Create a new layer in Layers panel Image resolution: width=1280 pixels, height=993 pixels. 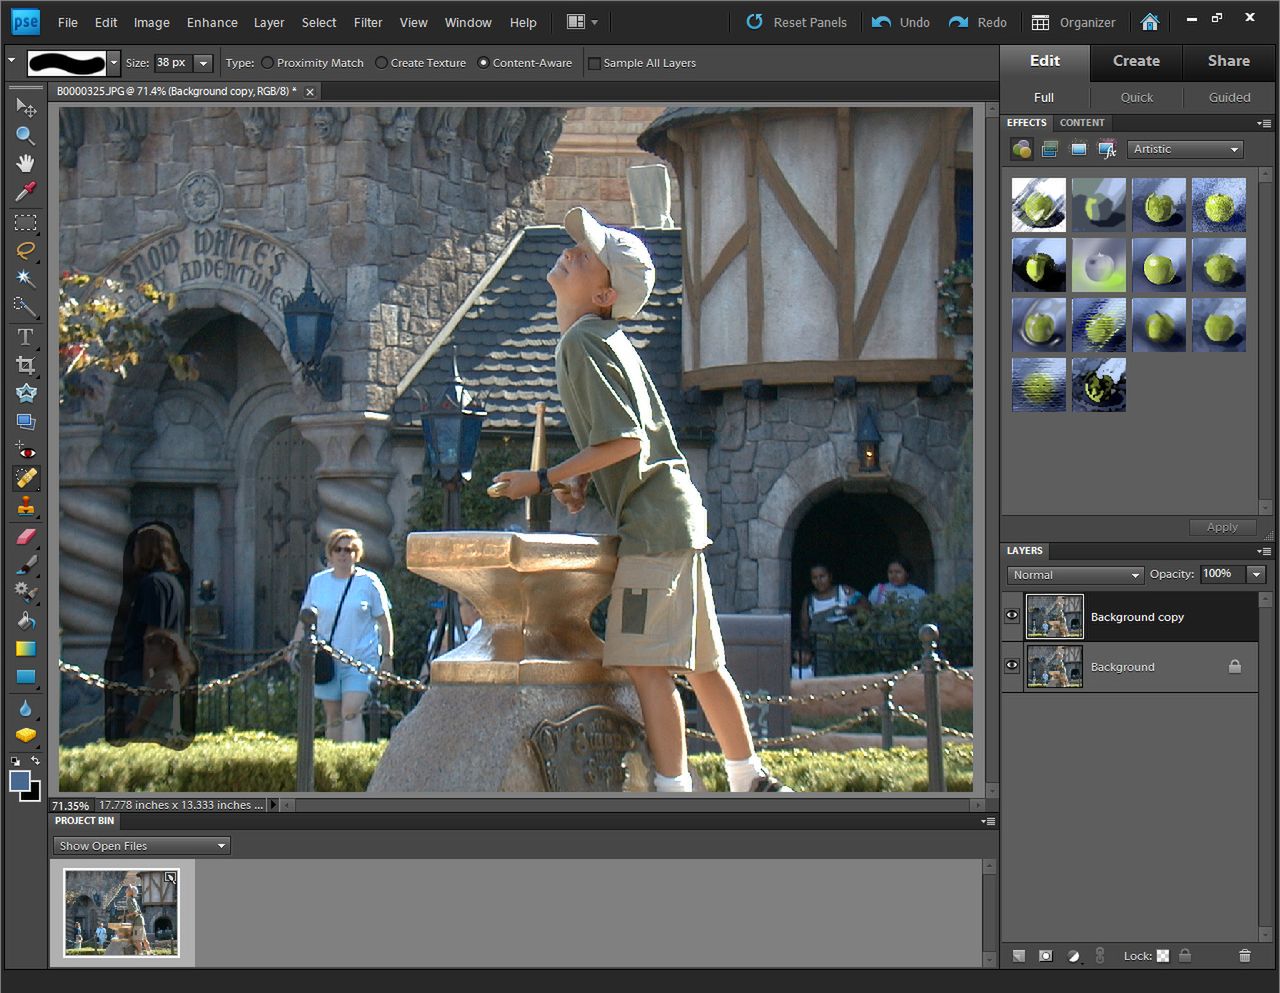(1019, 956)
